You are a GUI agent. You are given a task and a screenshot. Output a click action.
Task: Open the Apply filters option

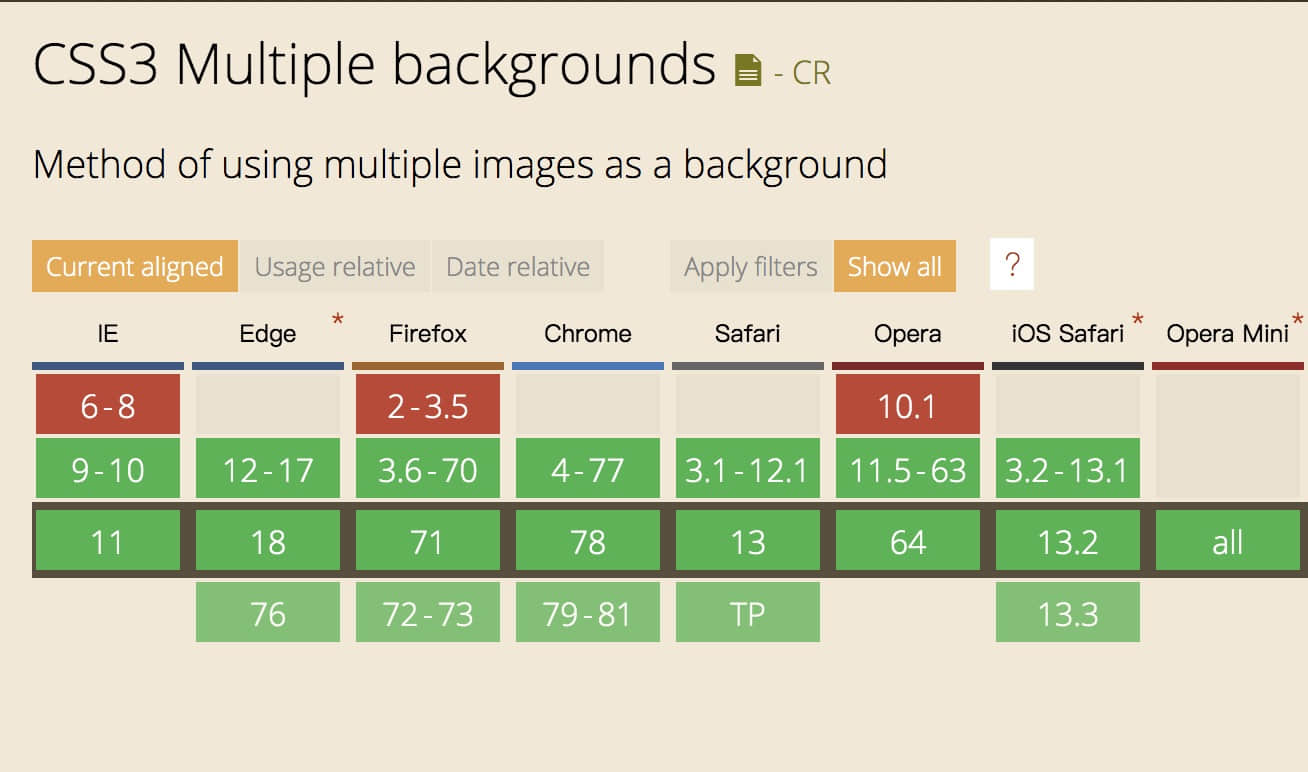751,266
